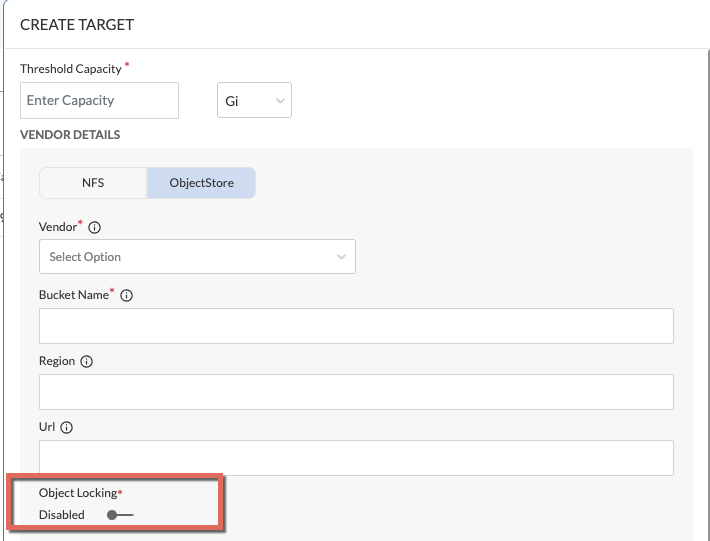Click the Disabled status label
The height and width of the screenshot is (541, 710).
pos(62,515)
